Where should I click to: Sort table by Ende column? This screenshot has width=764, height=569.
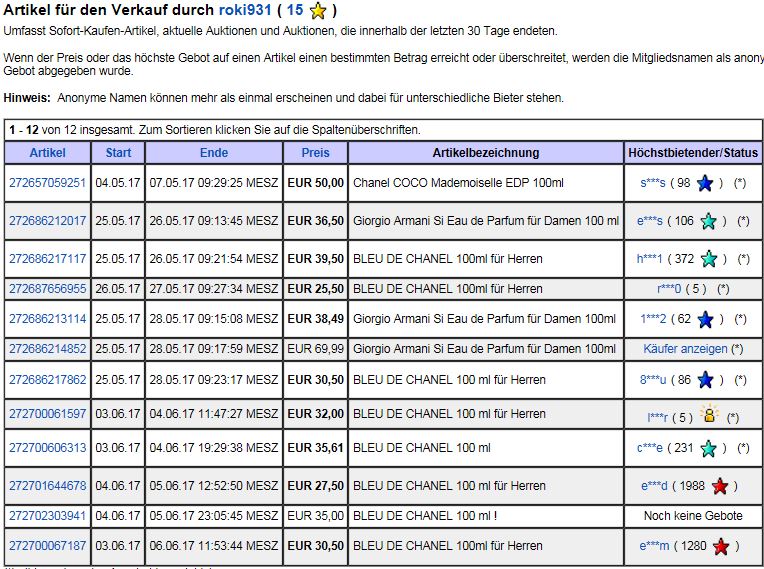pyautogui.click(x=214, y=153)
